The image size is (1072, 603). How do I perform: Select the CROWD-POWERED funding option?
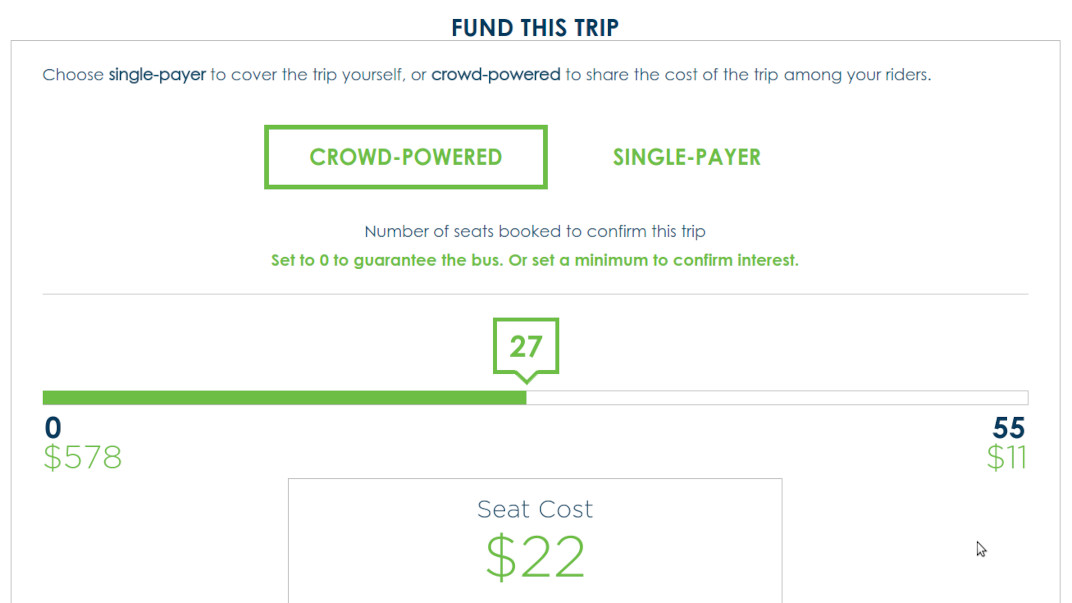pyautogui.click(x=405, y=157)
